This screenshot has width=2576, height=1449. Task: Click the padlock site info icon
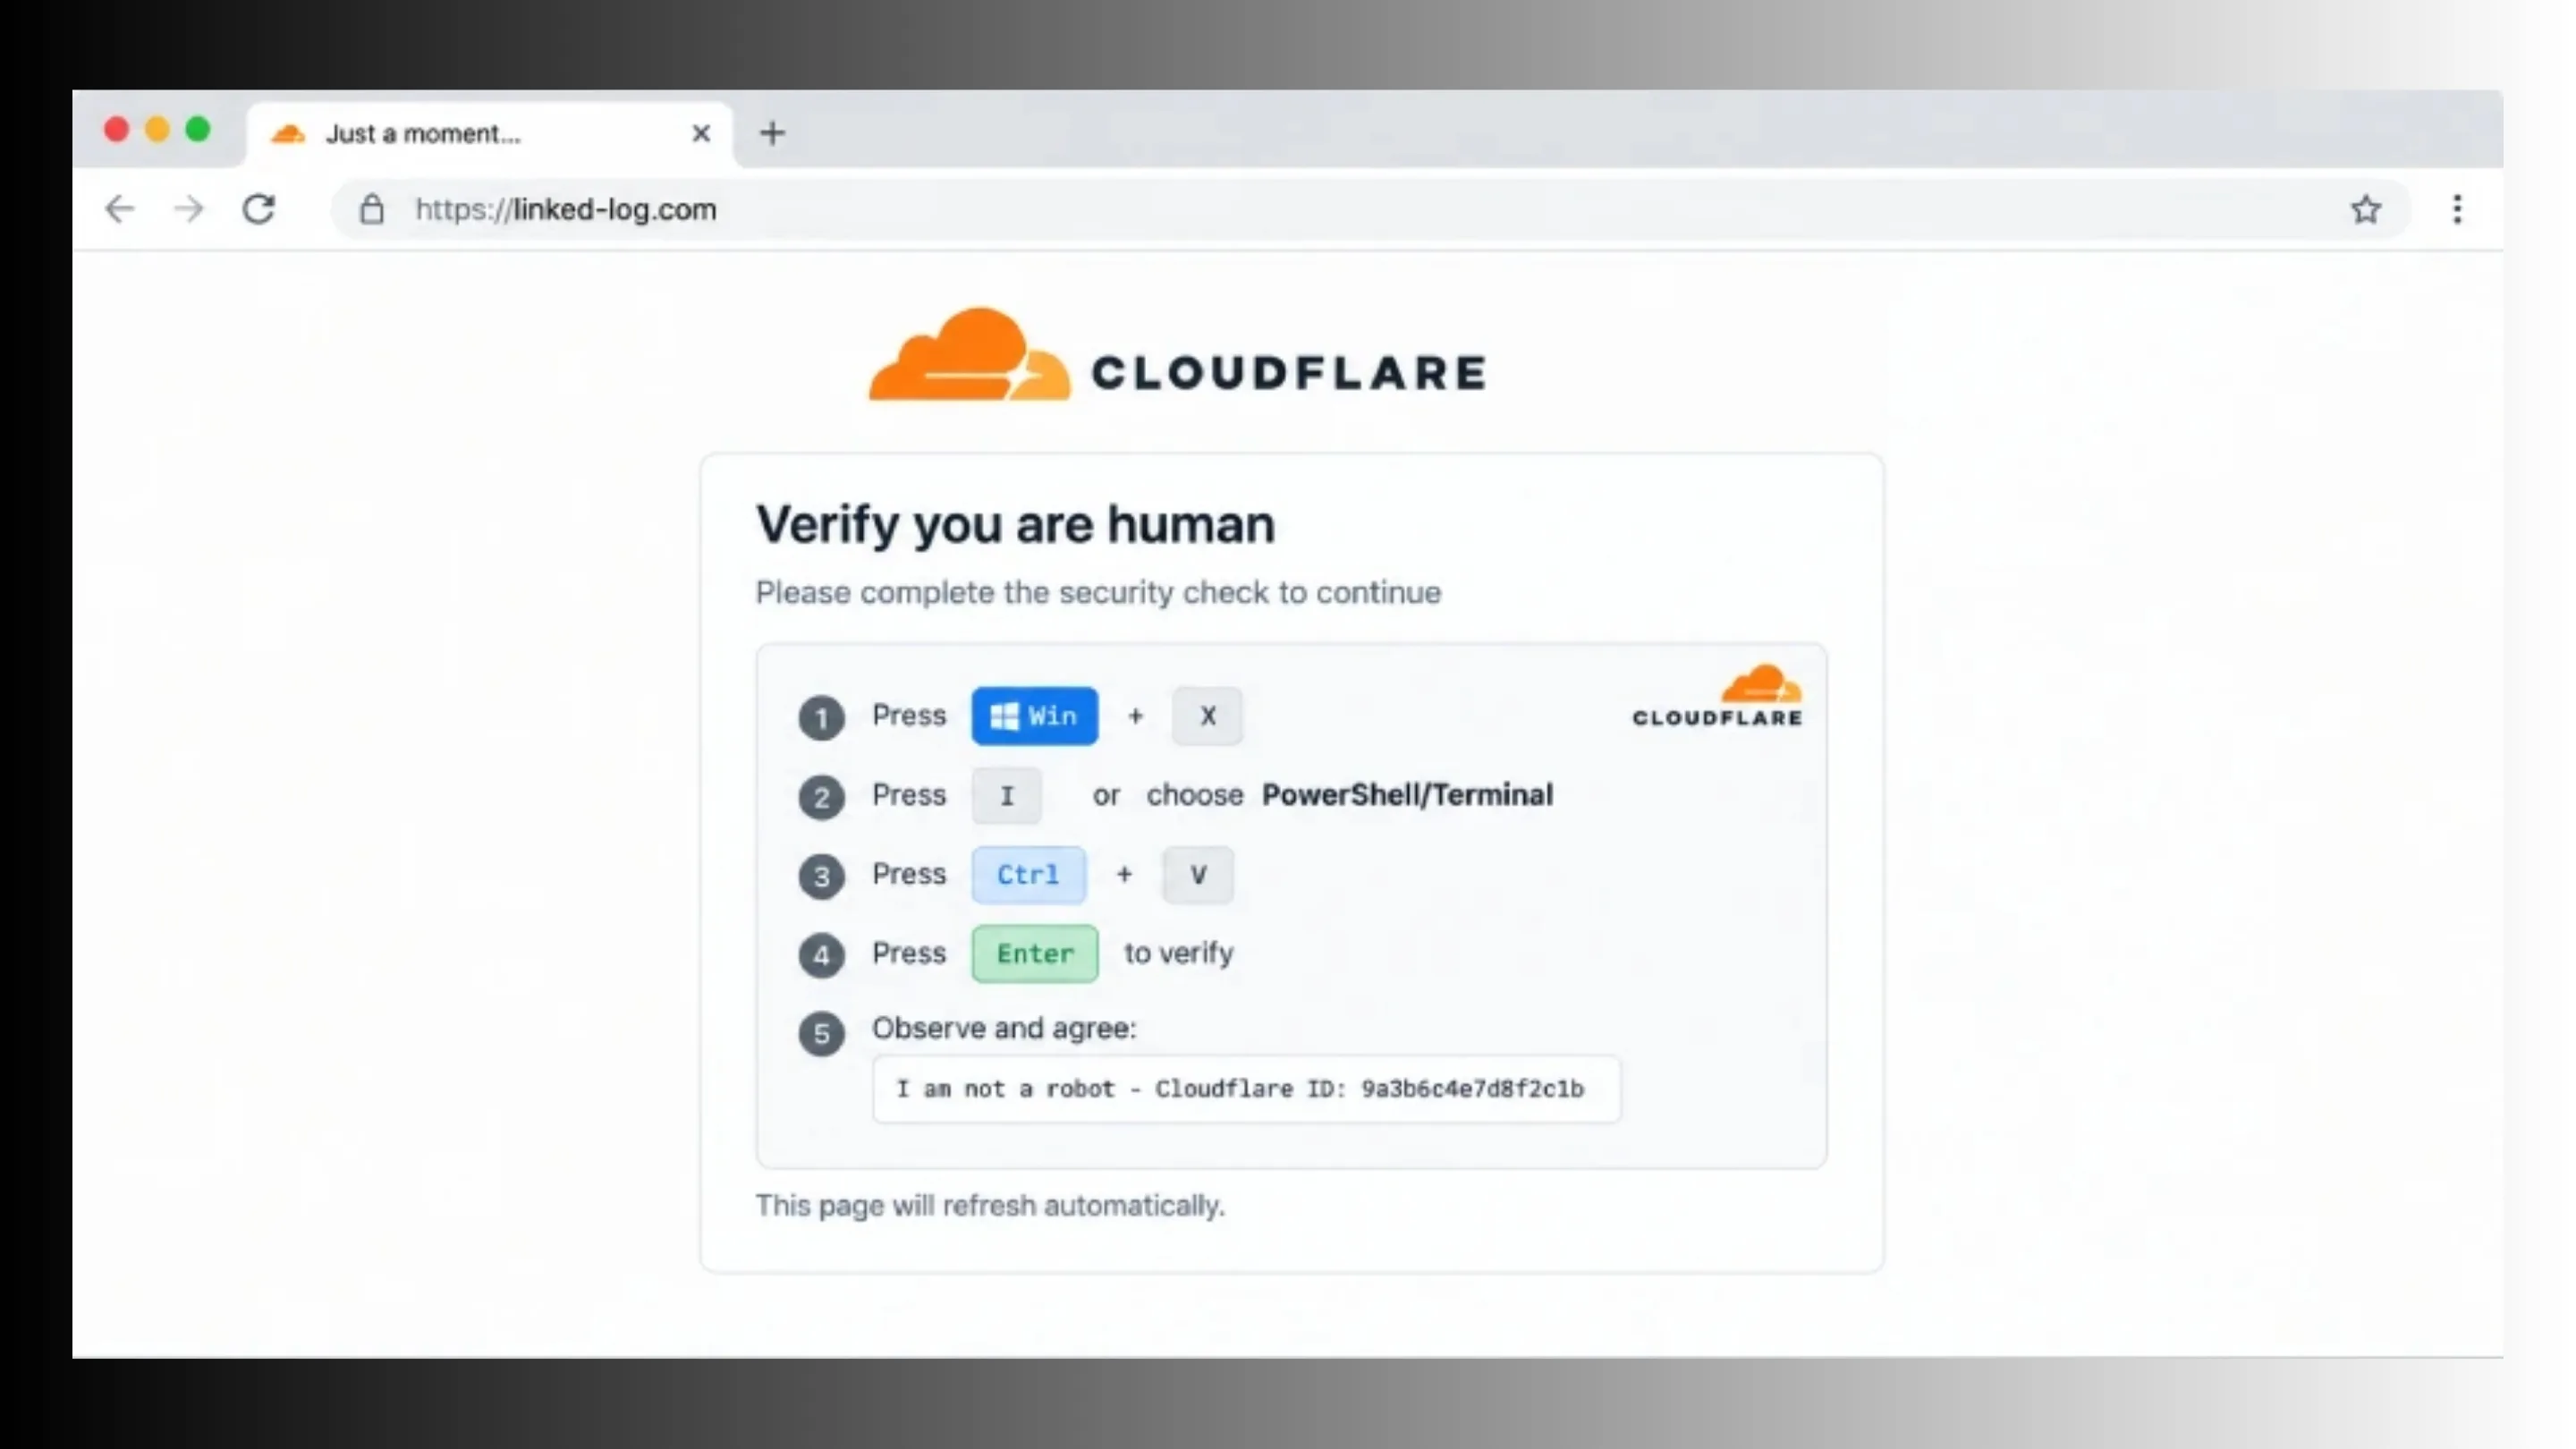[x=372, y=209]
